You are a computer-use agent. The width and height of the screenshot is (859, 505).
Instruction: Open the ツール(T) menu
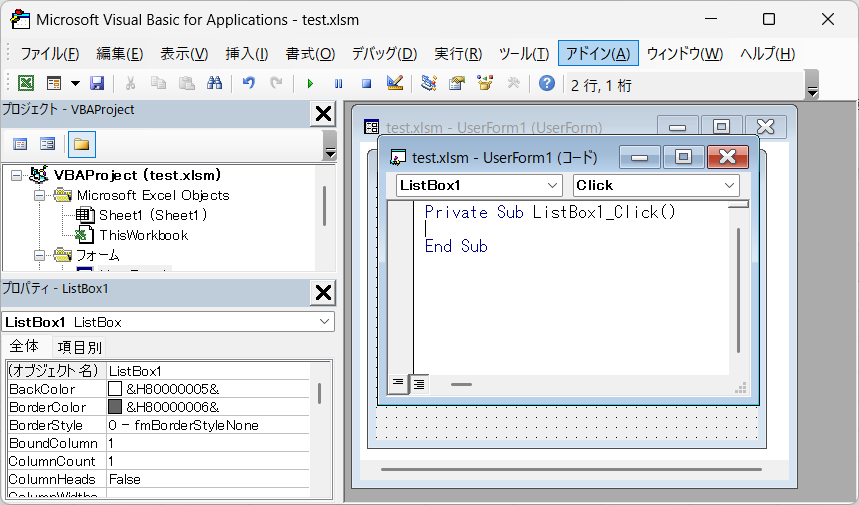[x=523, y=54]
